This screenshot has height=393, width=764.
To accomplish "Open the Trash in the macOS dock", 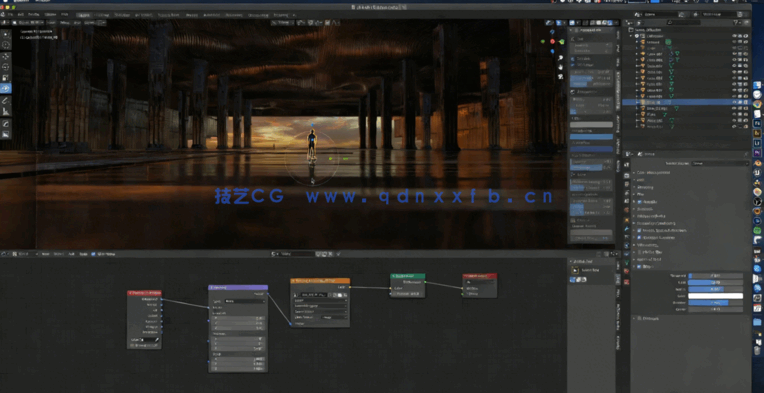I will coord(758,350).
